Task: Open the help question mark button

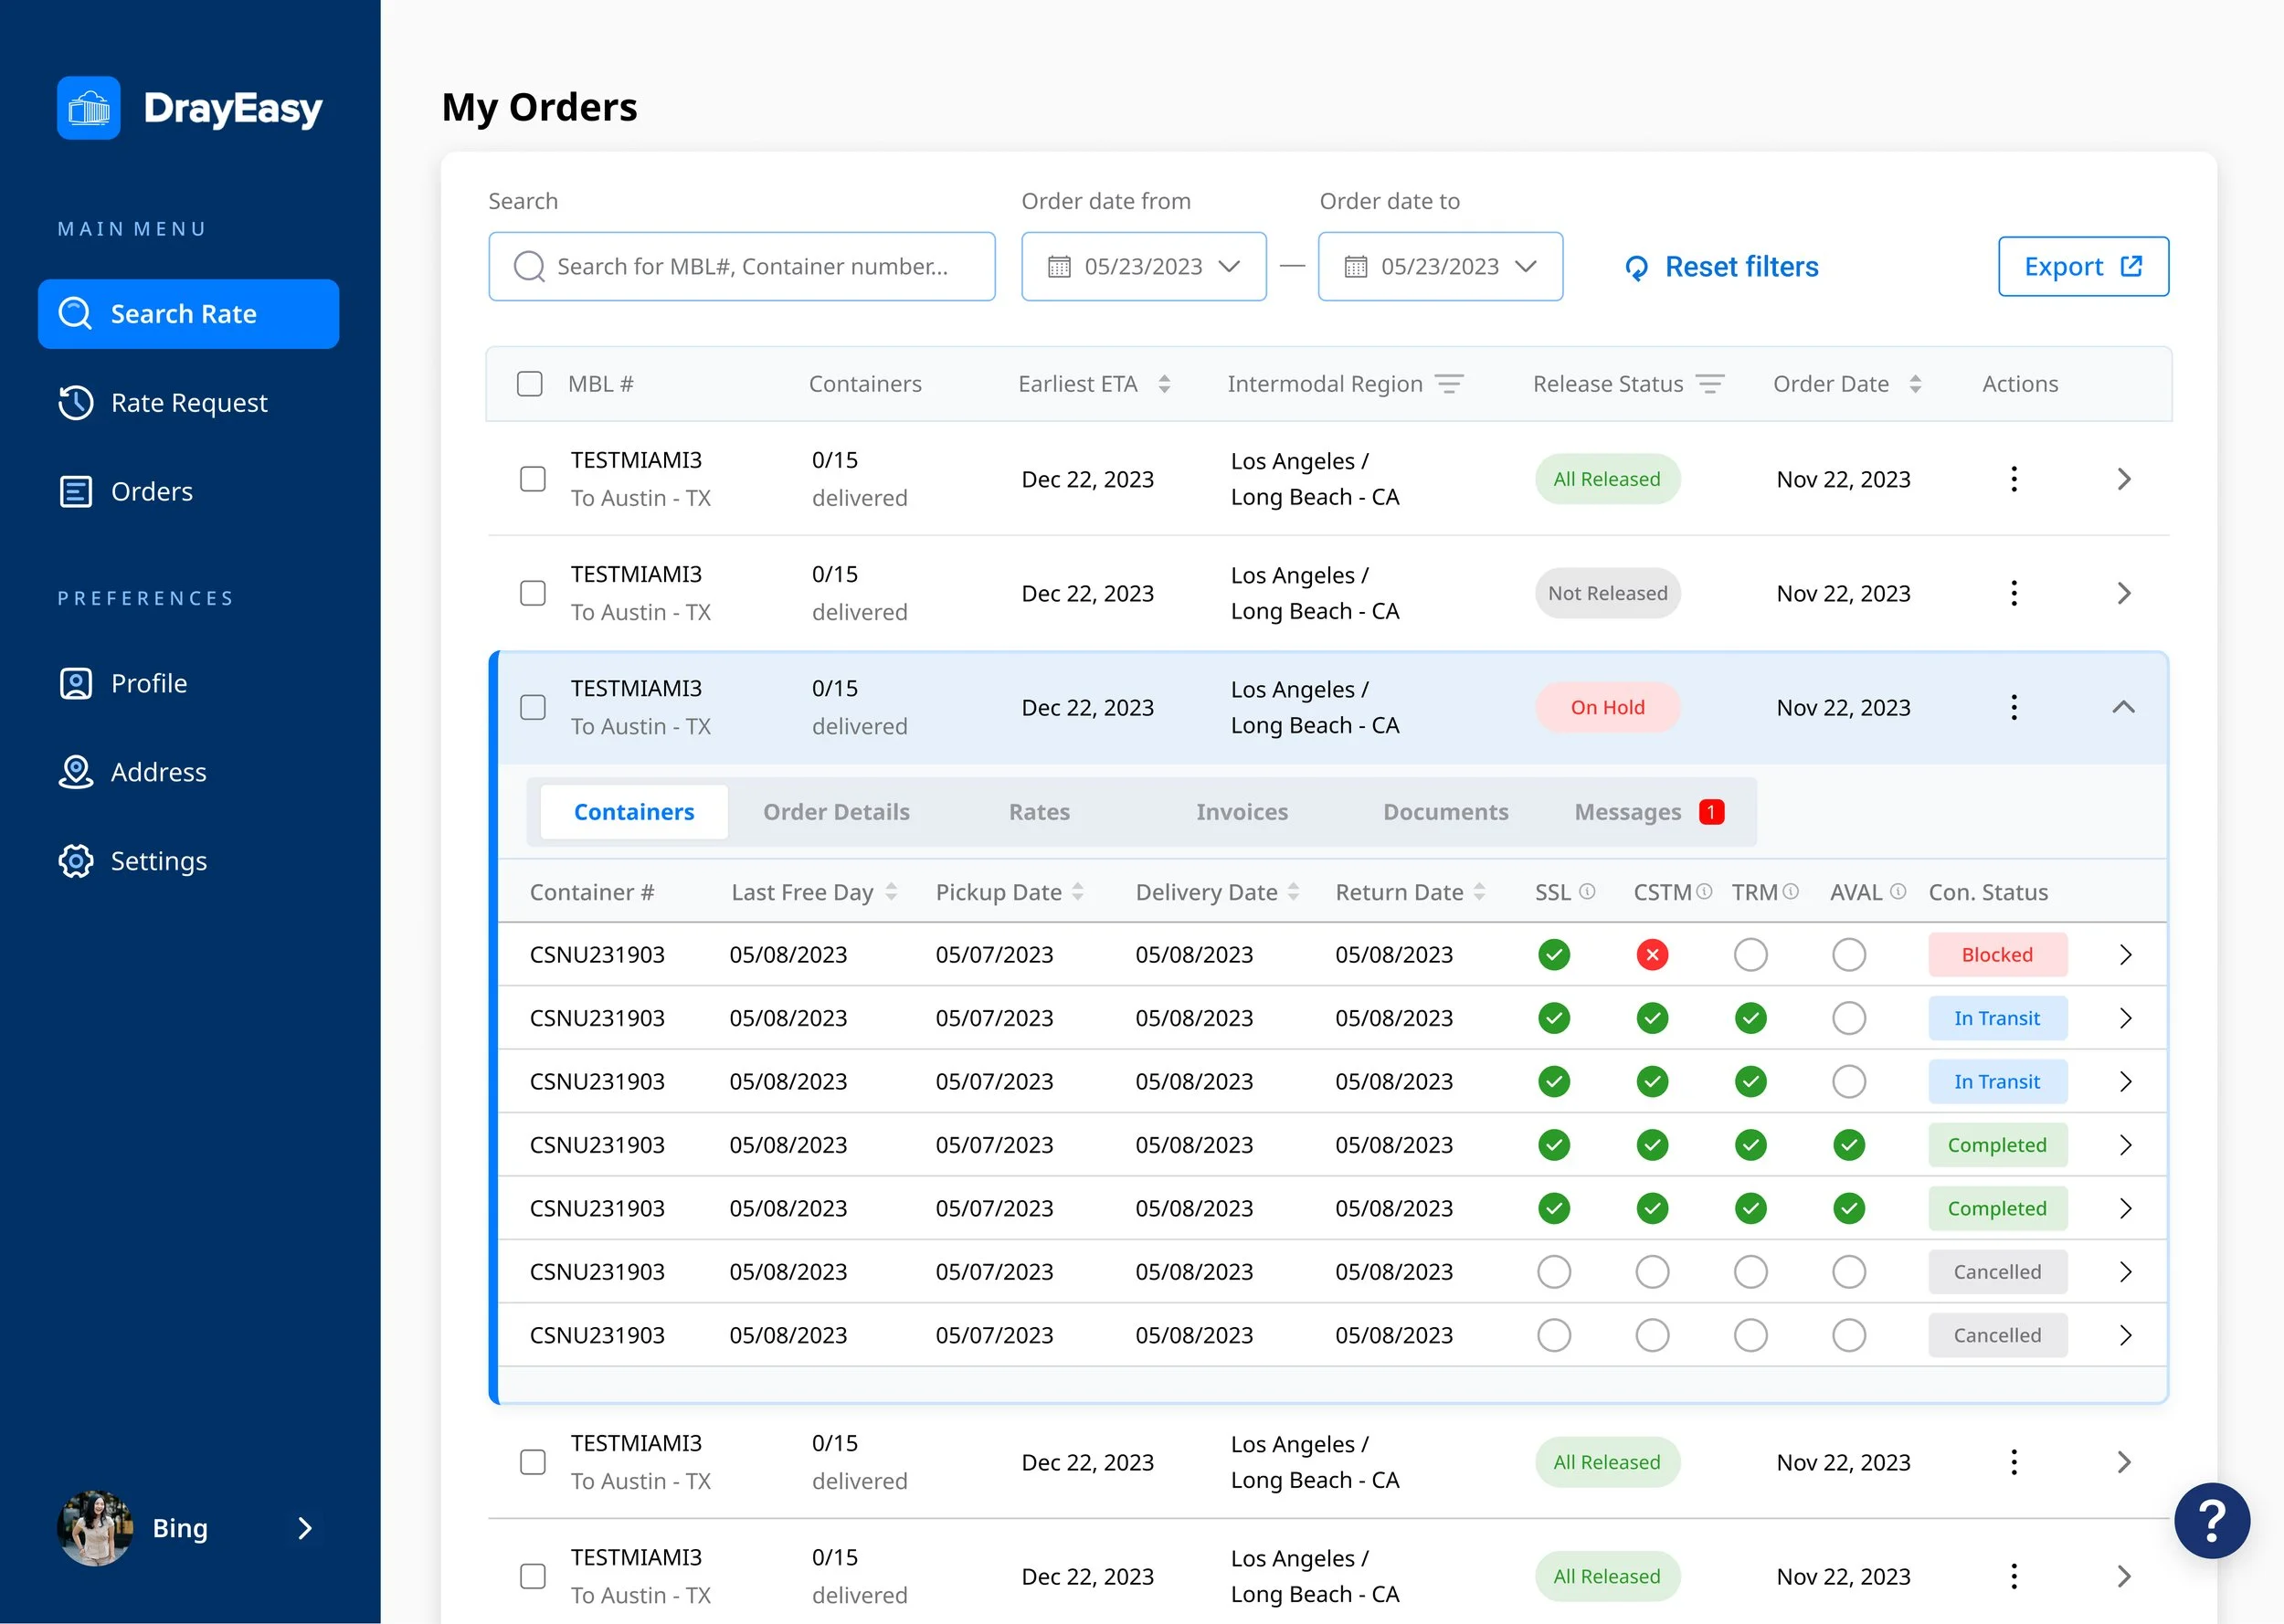Action: (2211, 1520)
